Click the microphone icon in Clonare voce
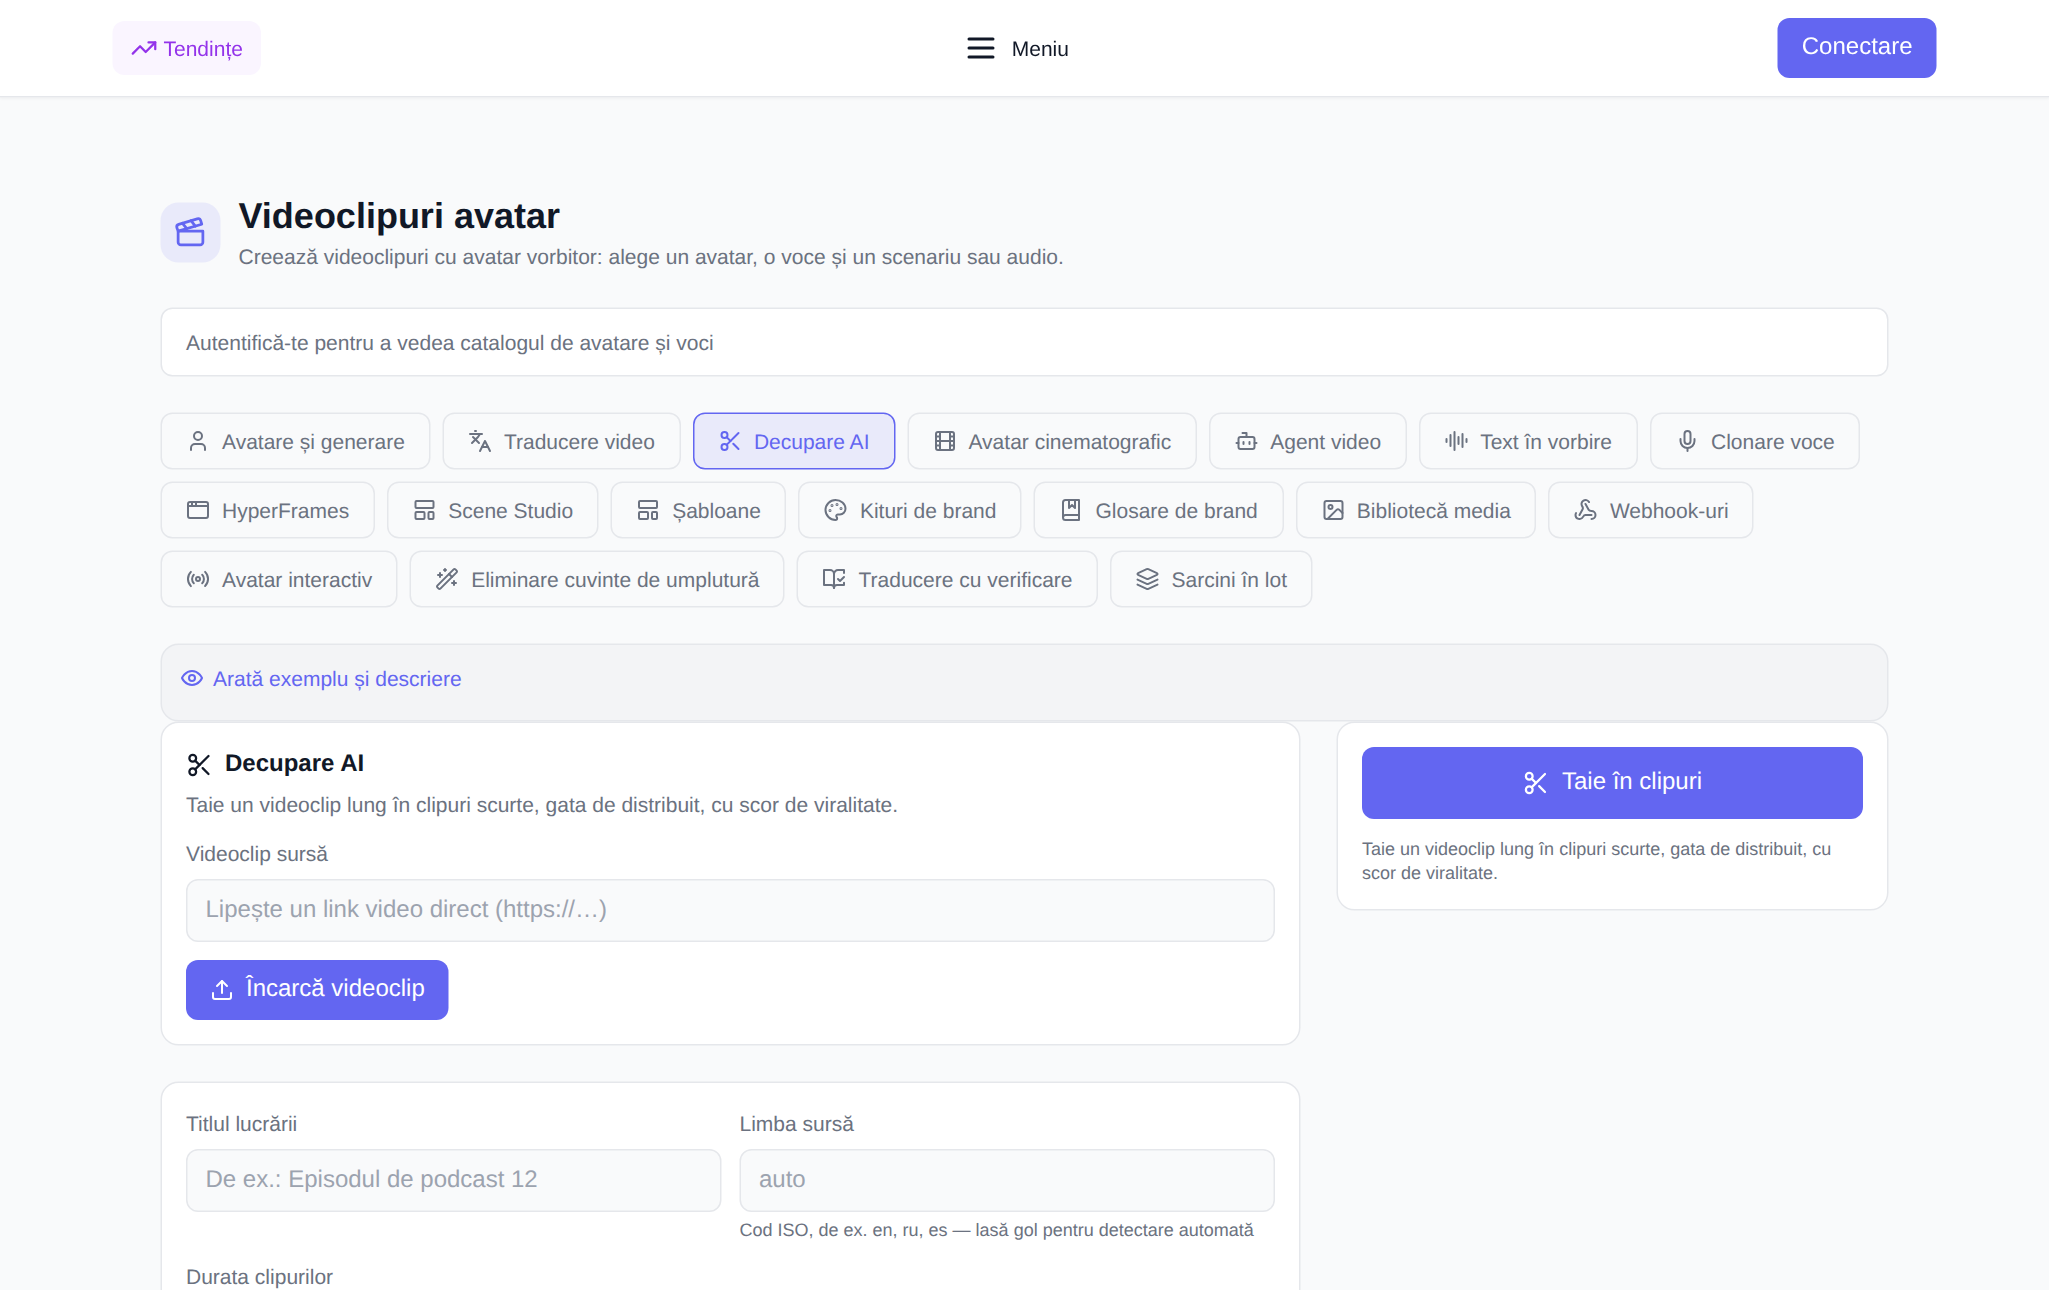 click(x=1687, y=441)
